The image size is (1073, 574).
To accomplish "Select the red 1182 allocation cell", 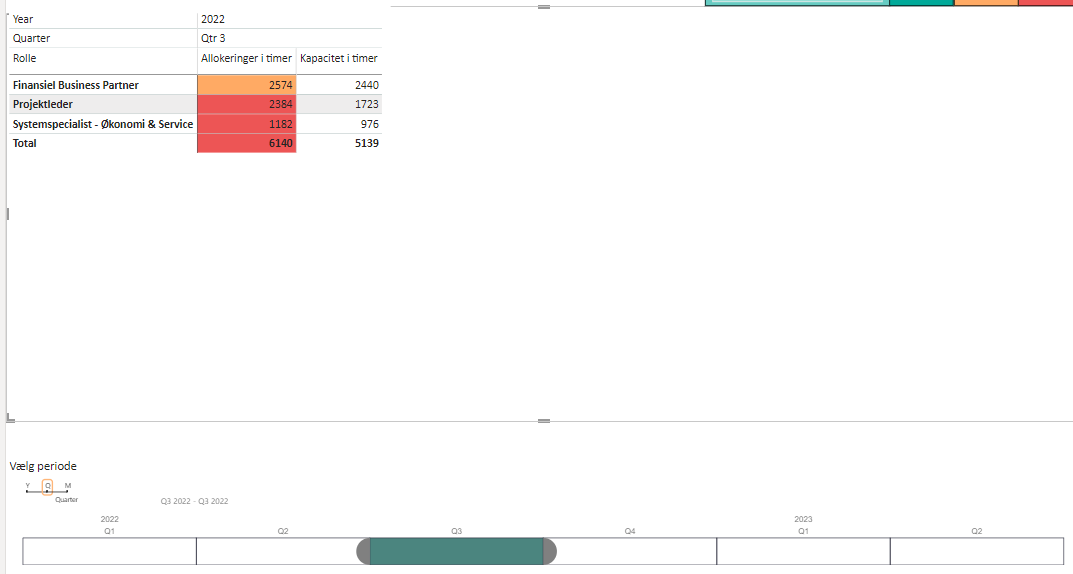I will 247,124.
